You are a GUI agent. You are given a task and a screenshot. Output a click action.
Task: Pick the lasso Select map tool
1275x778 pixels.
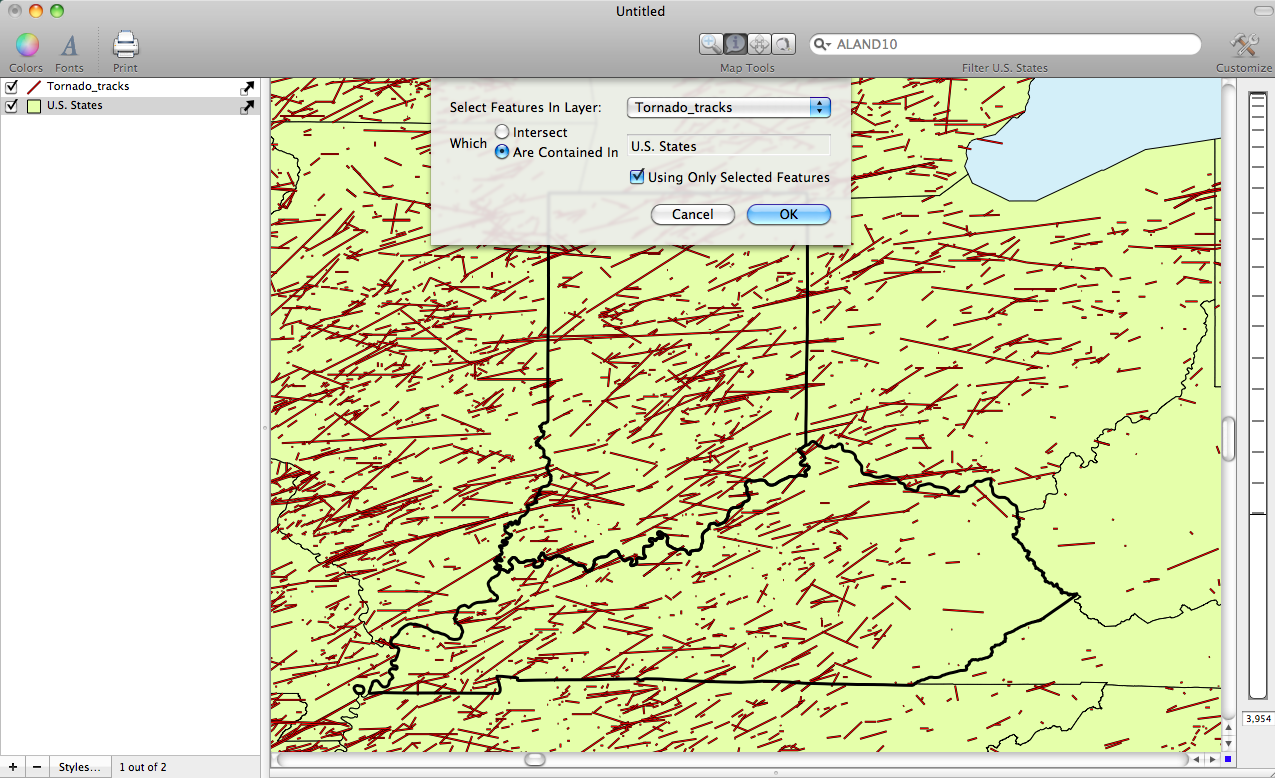(783, 44)
